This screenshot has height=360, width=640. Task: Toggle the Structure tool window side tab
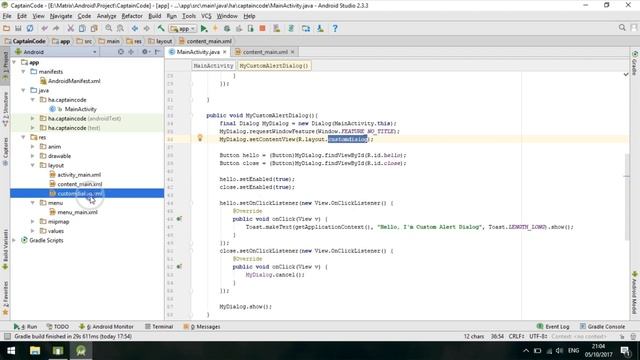click(5, 109)
